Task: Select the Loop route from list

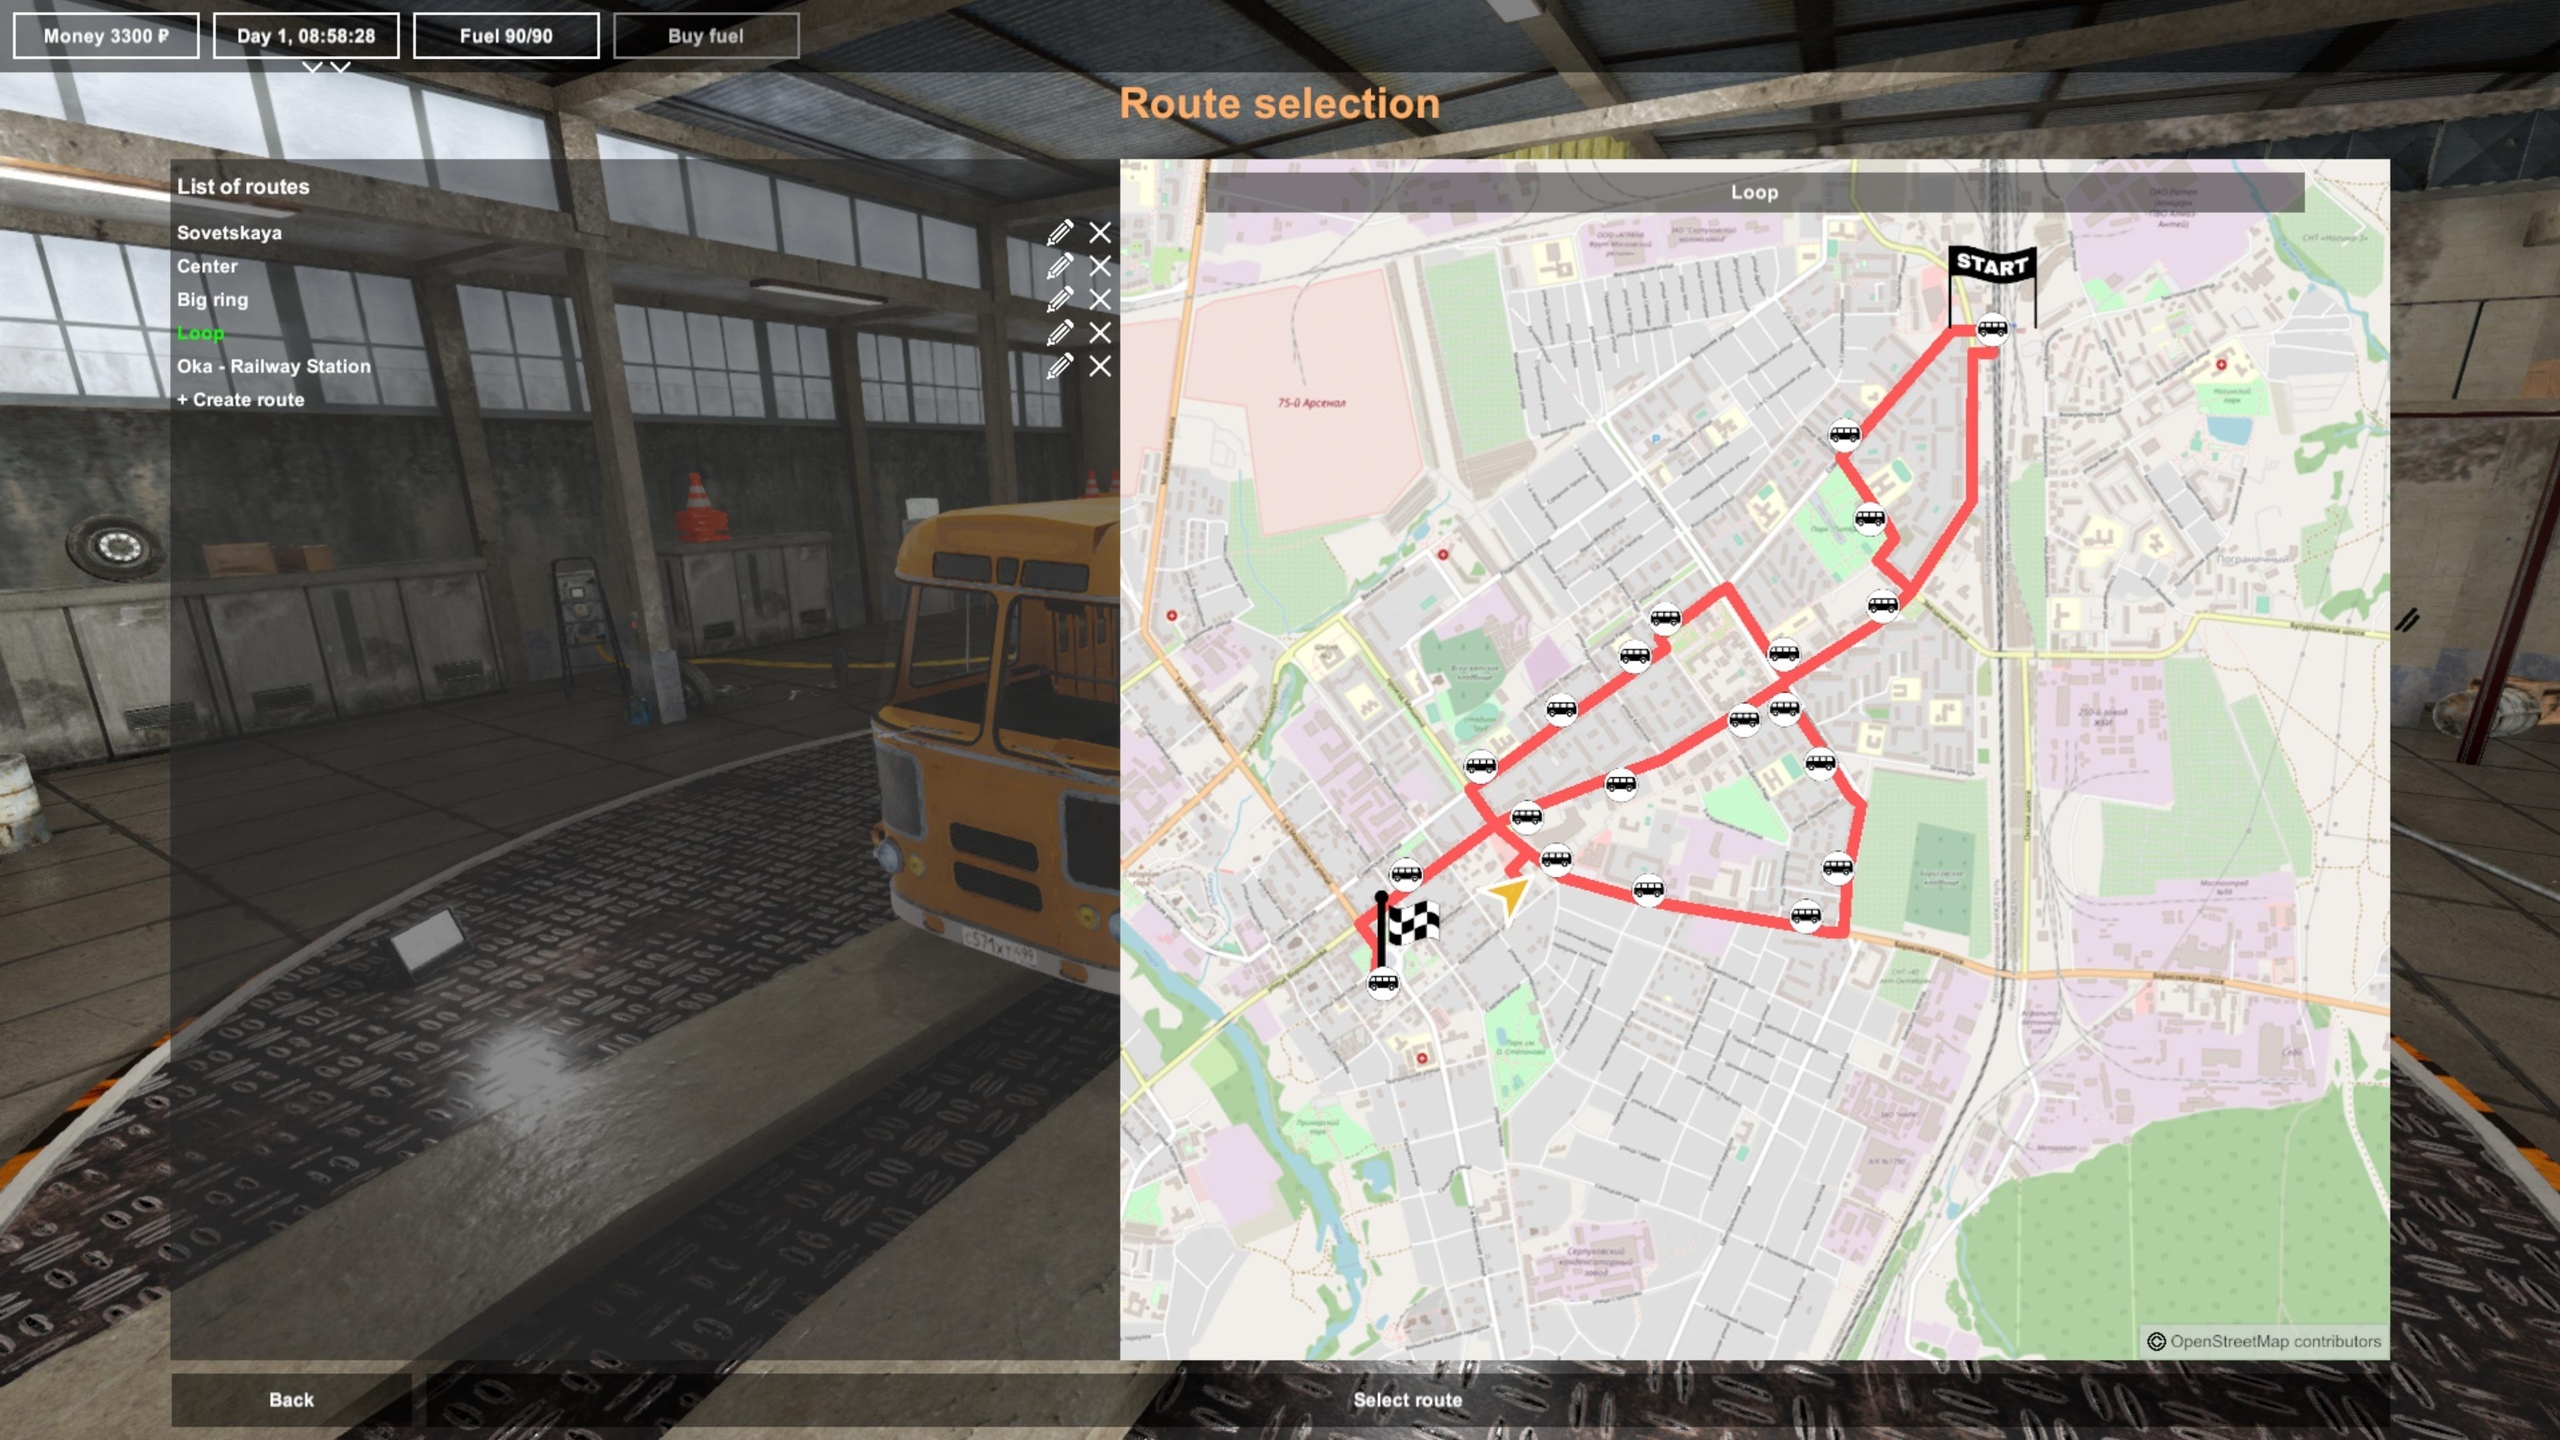Action: click(x=197, y=332)
